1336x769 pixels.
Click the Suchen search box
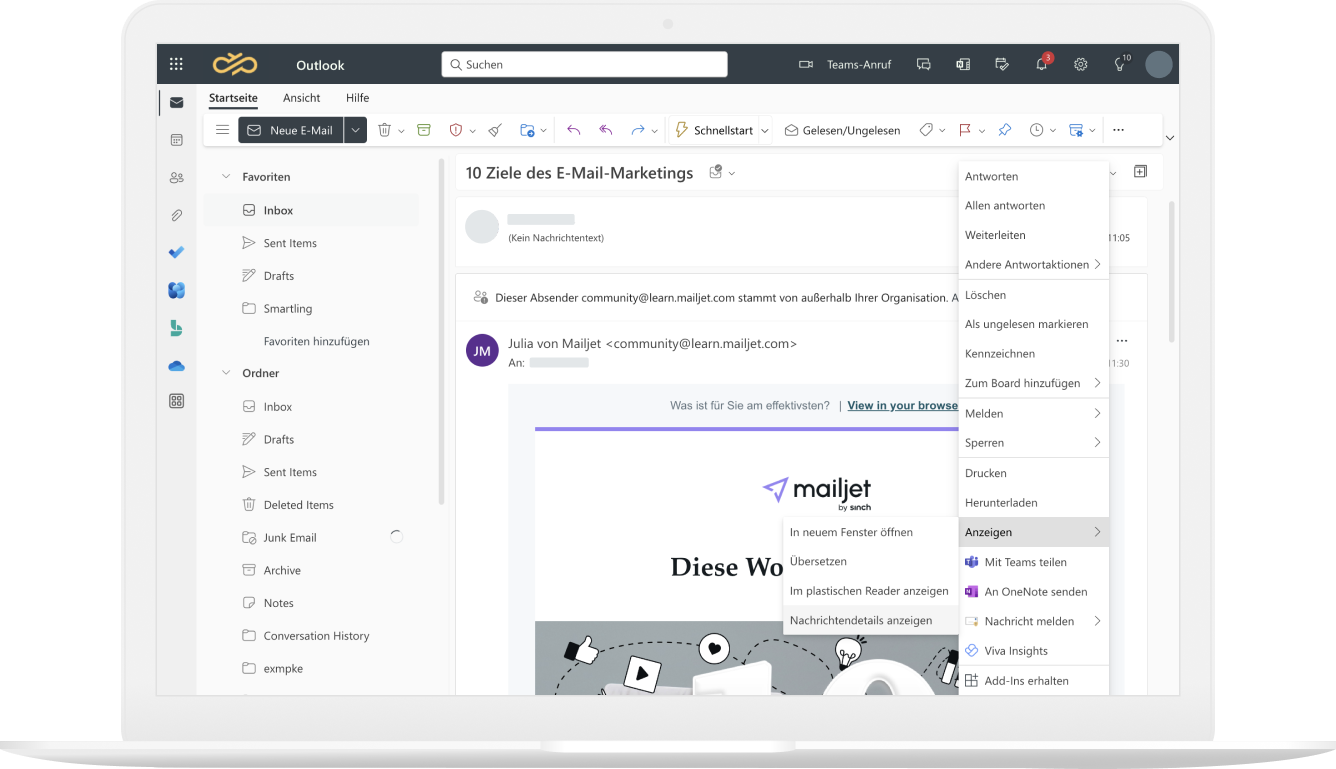pos(584,64)
